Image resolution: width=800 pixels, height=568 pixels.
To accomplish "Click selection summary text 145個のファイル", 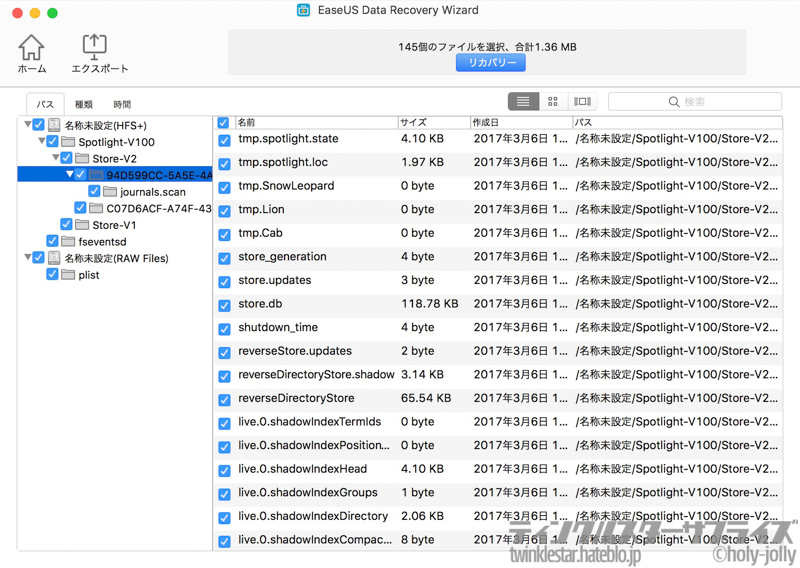I will click(487, 47).
